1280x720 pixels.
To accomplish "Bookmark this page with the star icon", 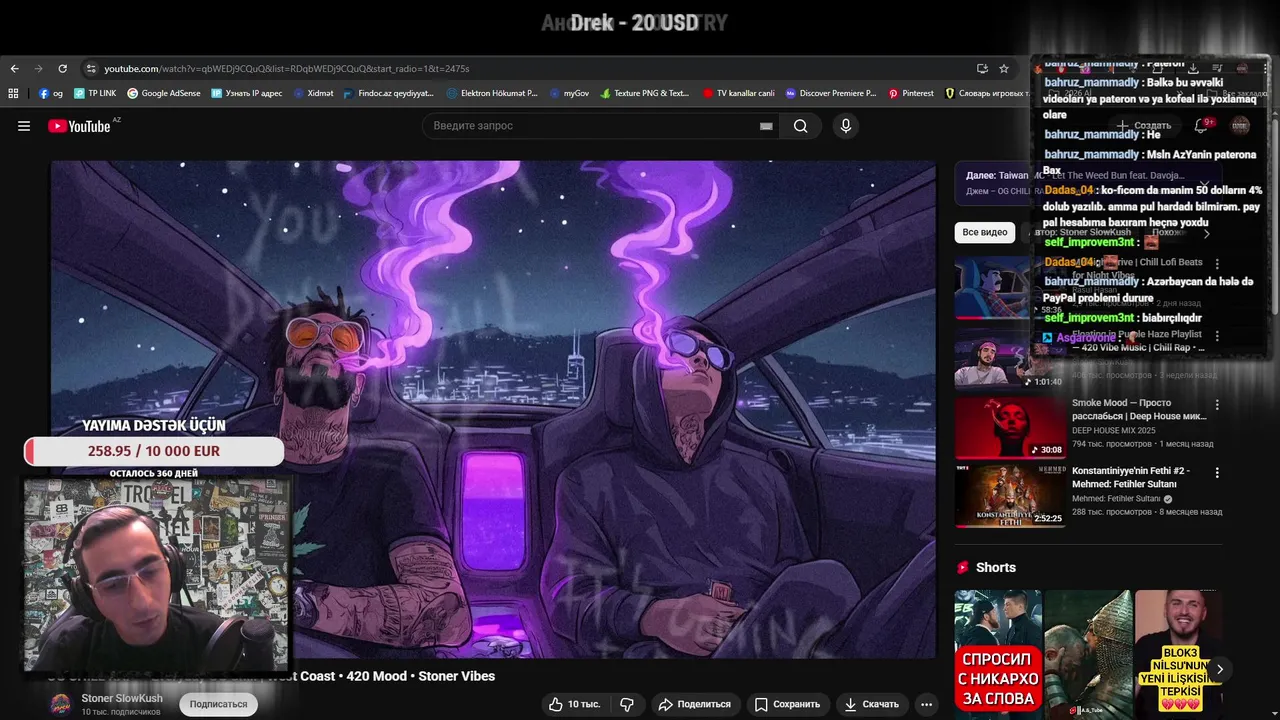I will (x=1004, y=68).
